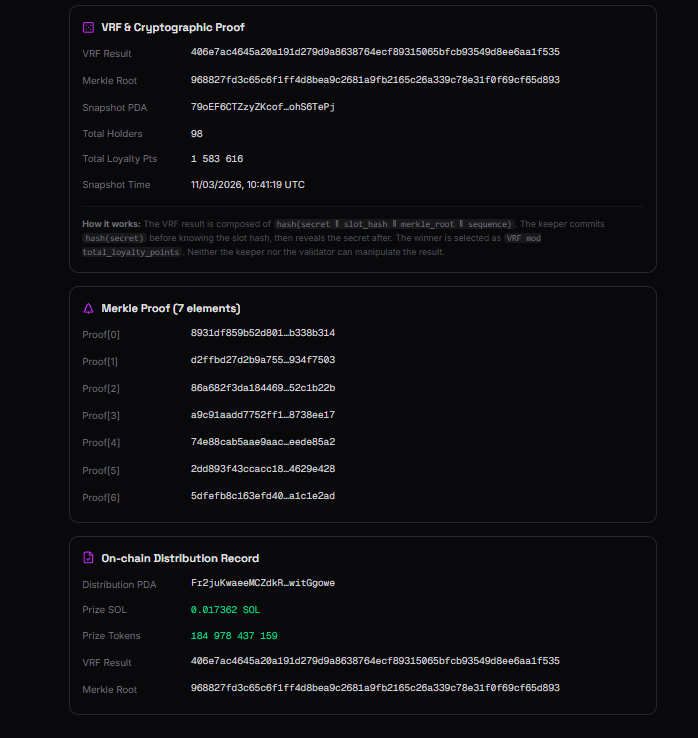698x738 pixels.
Task: Click the Prize SOL value 0.017362 SOL
Action: [x=225, y=610]
